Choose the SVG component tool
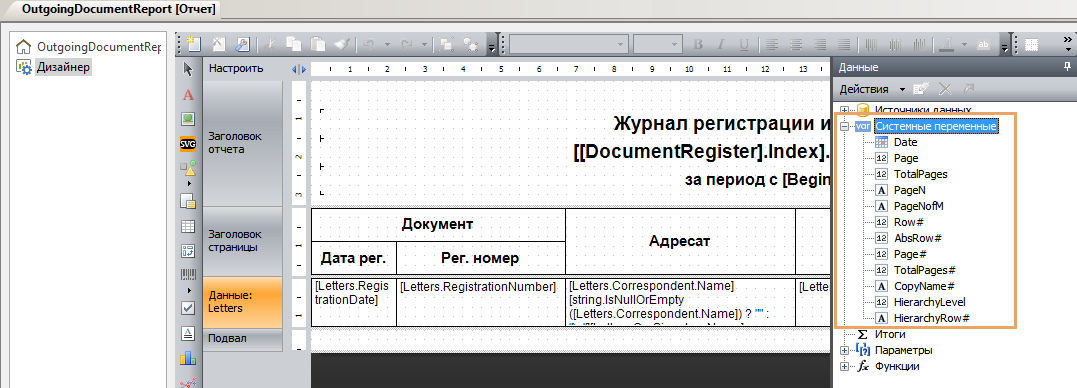Viewport: 1077px width, 388px height. click(x=188, y=144)
